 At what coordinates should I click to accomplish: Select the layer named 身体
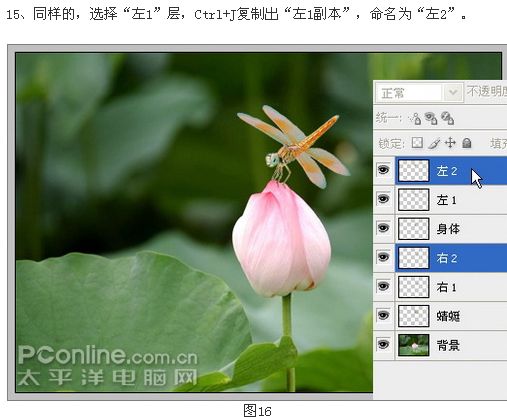tap(451, 229)
